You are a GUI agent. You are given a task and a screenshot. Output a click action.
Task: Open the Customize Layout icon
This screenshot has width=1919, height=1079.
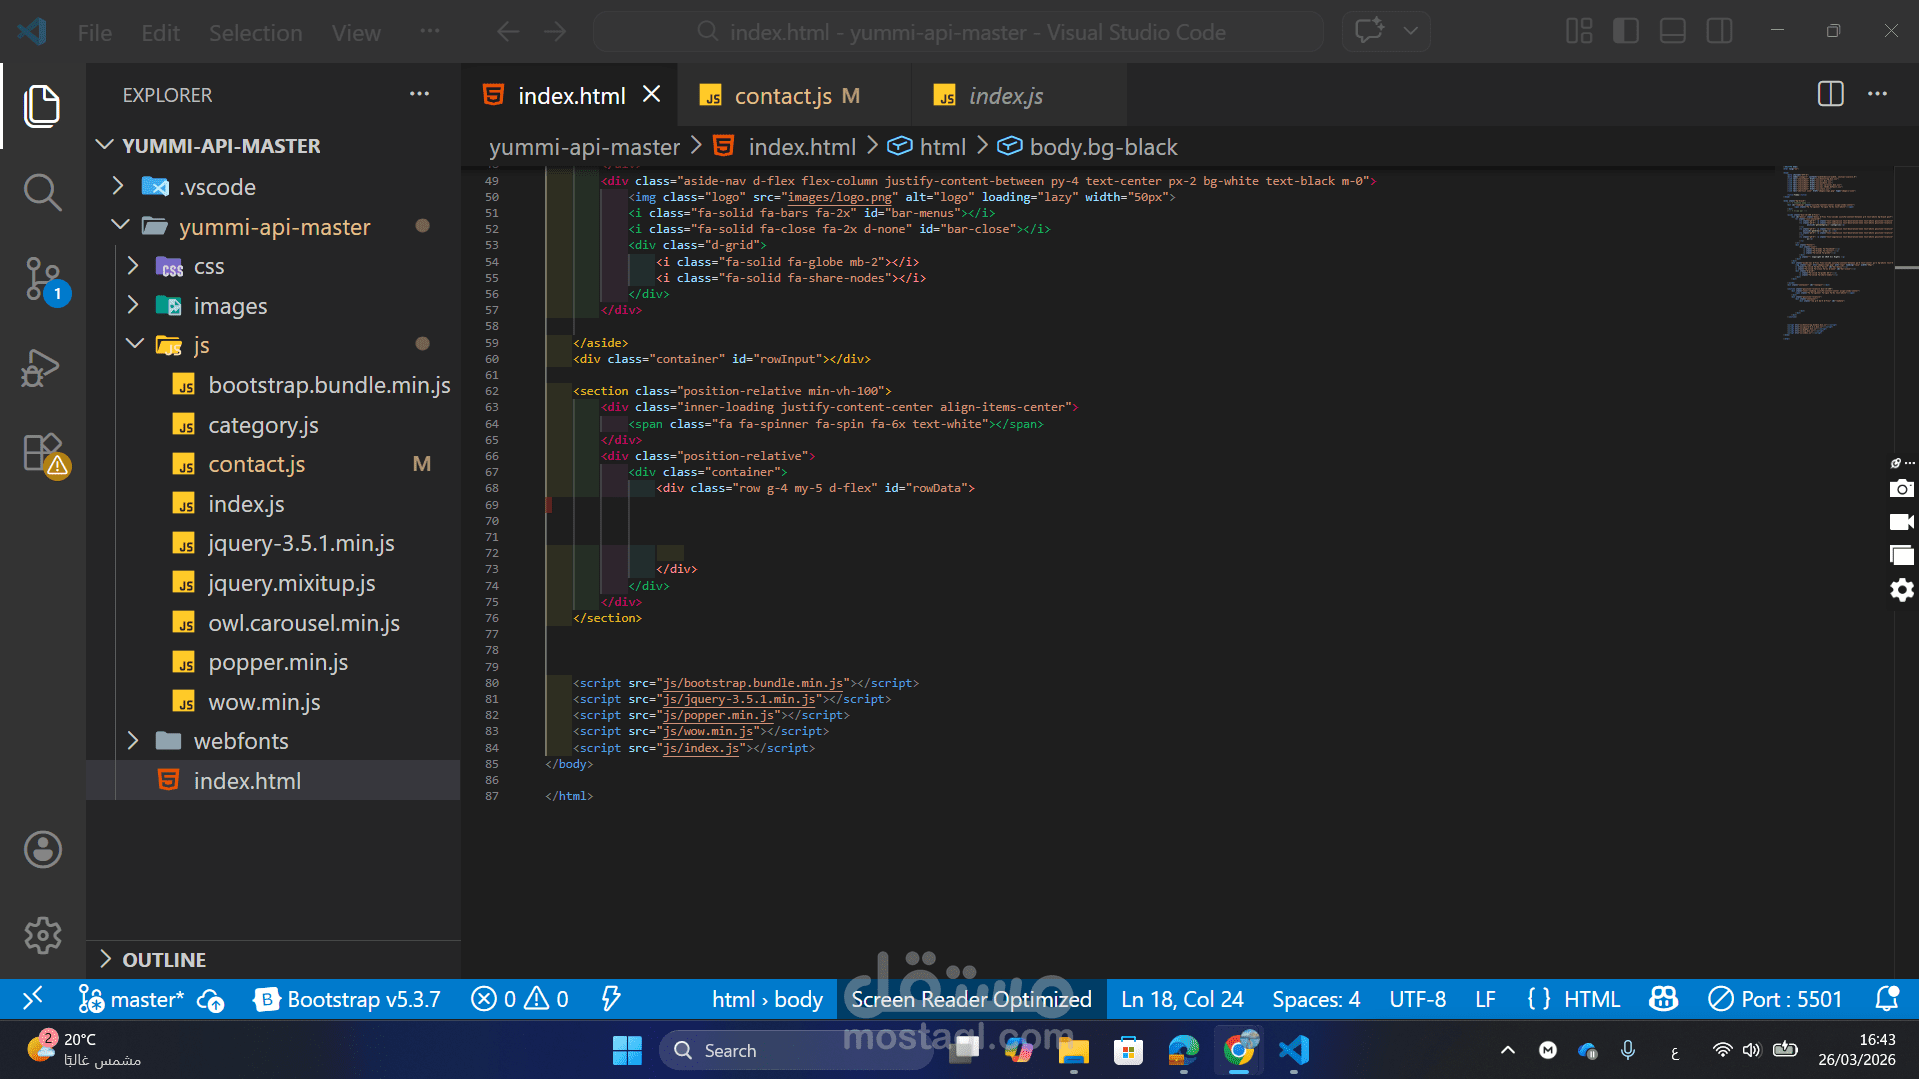click(1579, 32)
